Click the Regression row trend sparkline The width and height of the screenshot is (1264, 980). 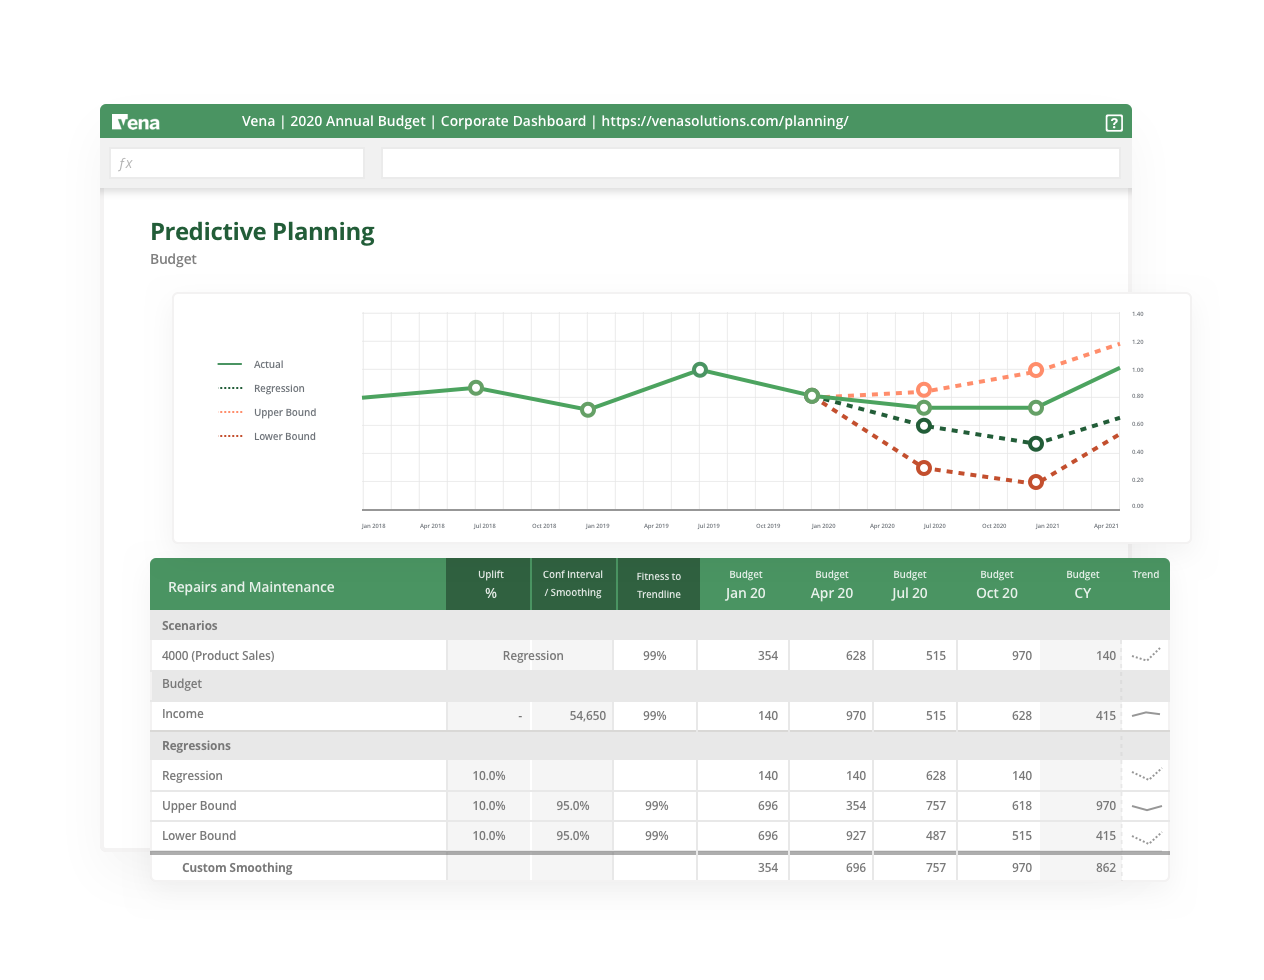coord(1146,775)
